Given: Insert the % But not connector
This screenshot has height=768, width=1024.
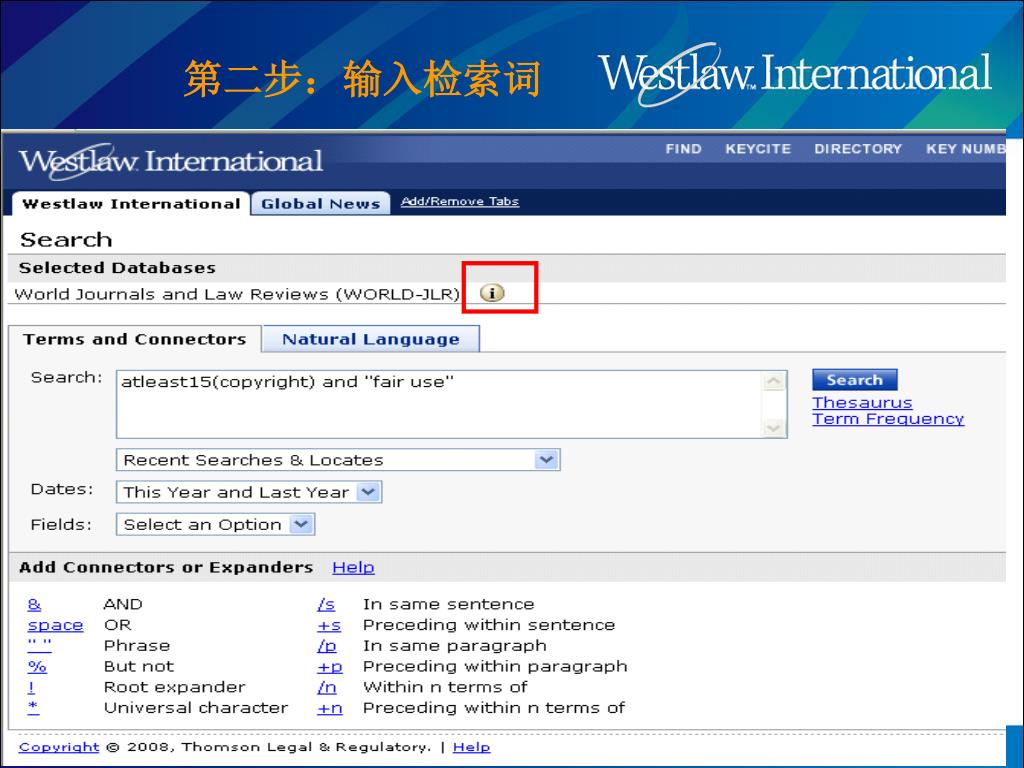Looking at the screenshot, I should (37, 667).
